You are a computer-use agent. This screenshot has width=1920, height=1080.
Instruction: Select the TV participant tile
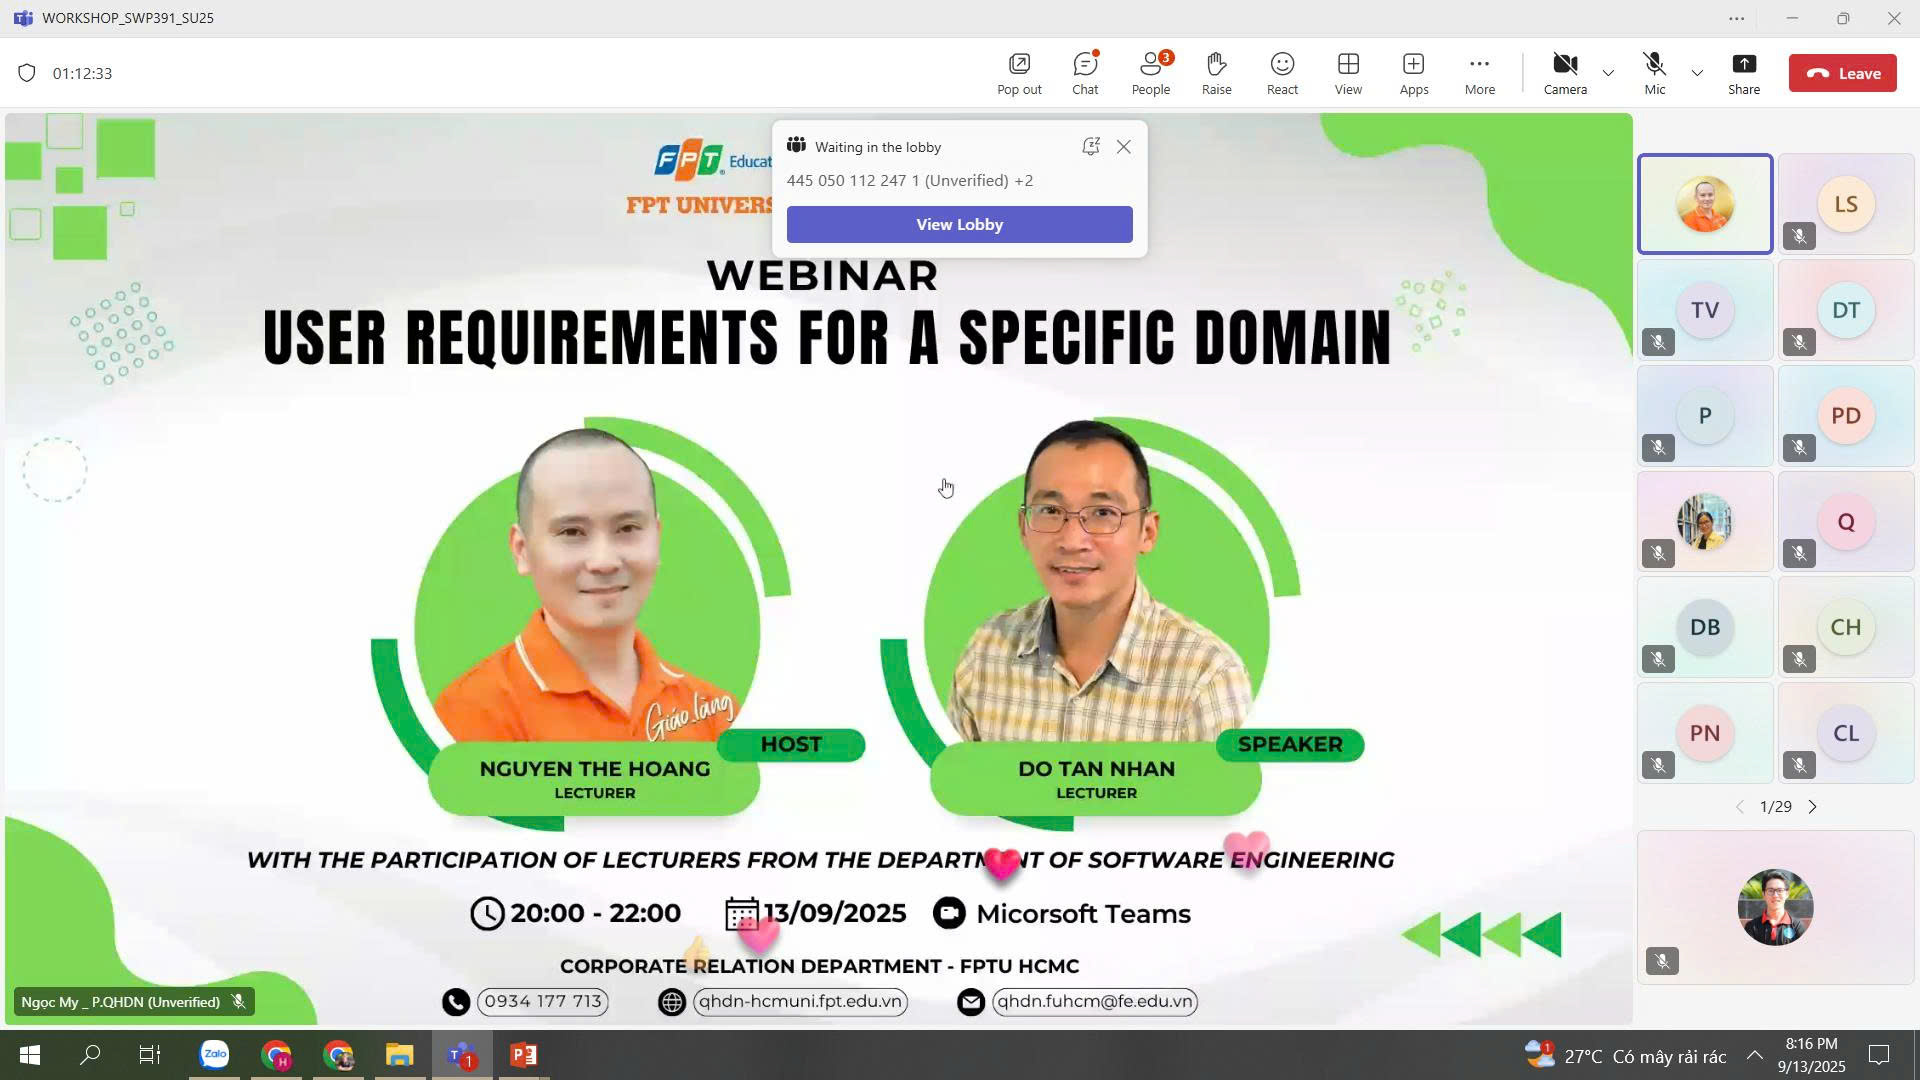coord(1704,310)
